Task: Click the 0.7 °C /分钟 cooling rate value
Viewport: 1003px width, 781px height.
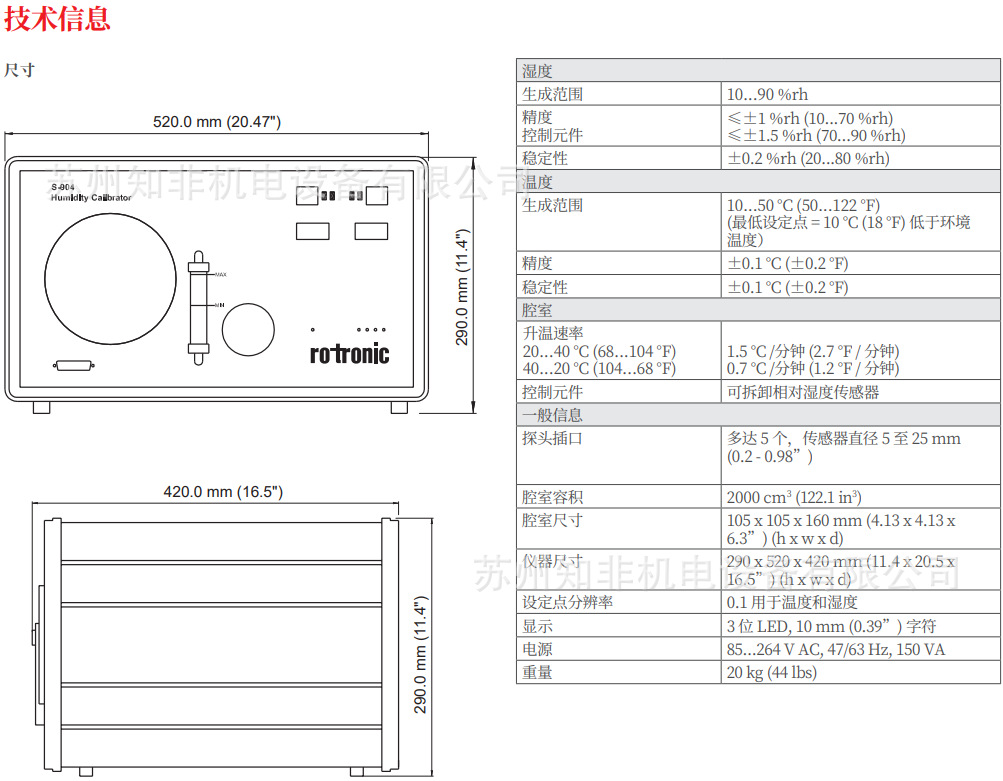Action: (x=812, y=368)
